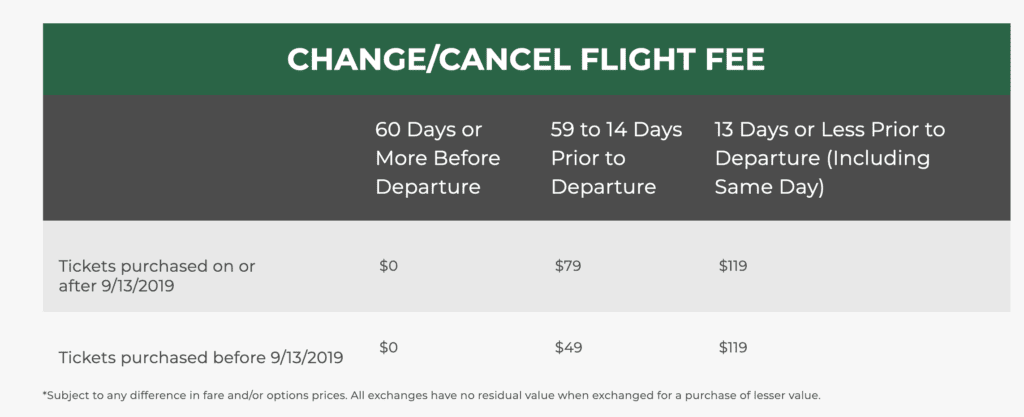Viewport: 1024px width, 417px height.
Task: Click the $49 fee cell
Action: coord(566,348)
